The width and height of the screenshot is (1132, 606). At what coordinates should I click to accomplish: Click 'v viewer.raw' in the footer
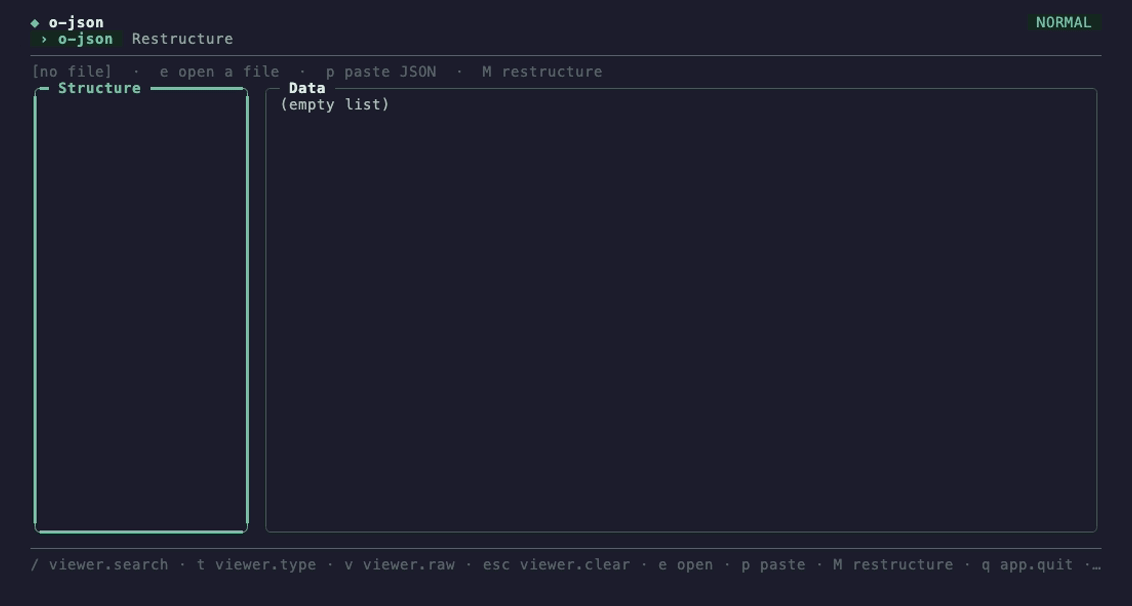click(399, 565)
